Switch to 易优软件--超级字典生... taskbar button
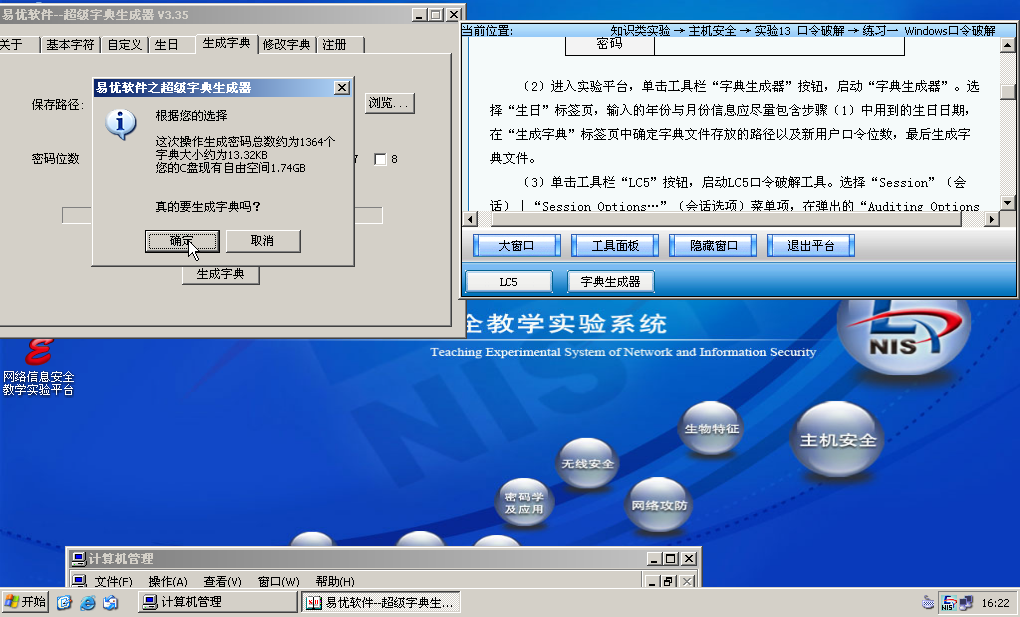Screen dimensions: 1020x617 (382, 602)
